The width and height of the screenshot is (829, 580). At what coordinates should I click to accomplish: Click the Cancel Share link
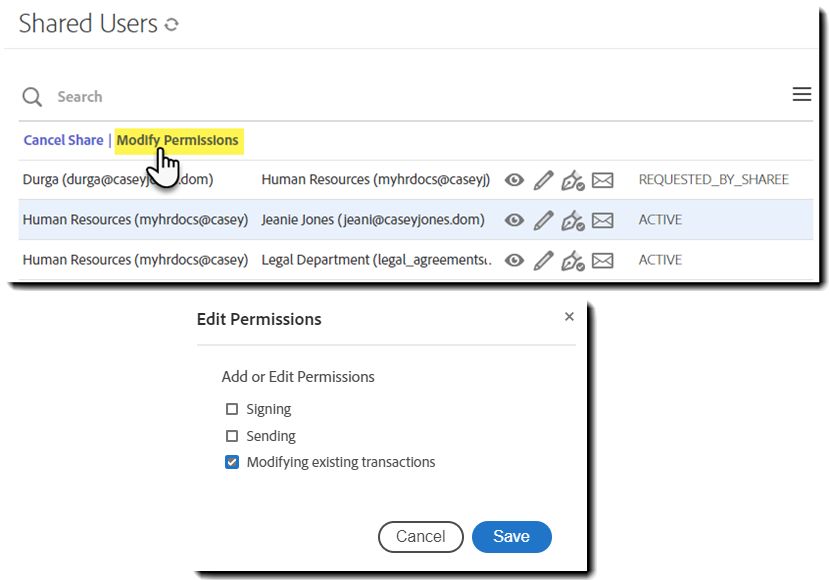tap(63, 140)
